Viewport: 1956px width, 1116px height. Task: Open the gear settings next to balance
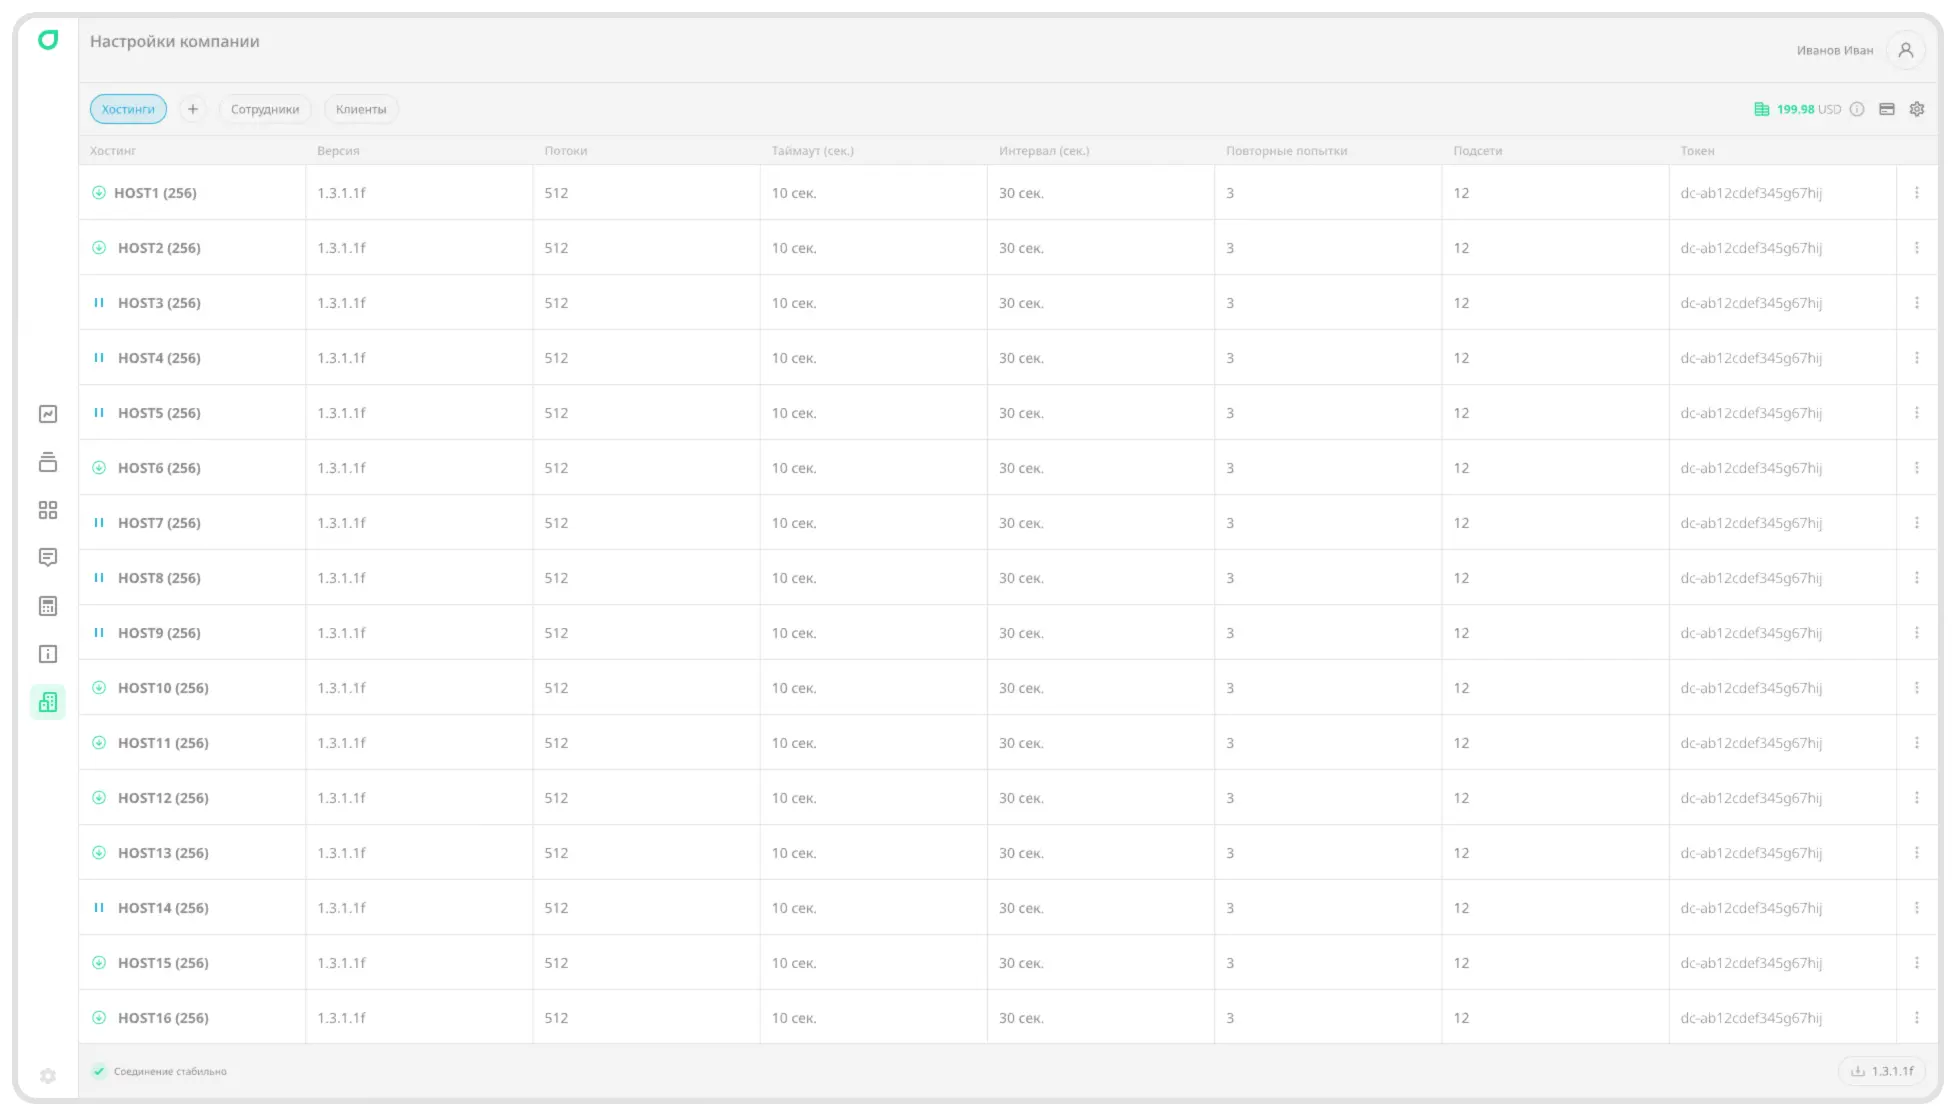click(x=1917, y=109)
